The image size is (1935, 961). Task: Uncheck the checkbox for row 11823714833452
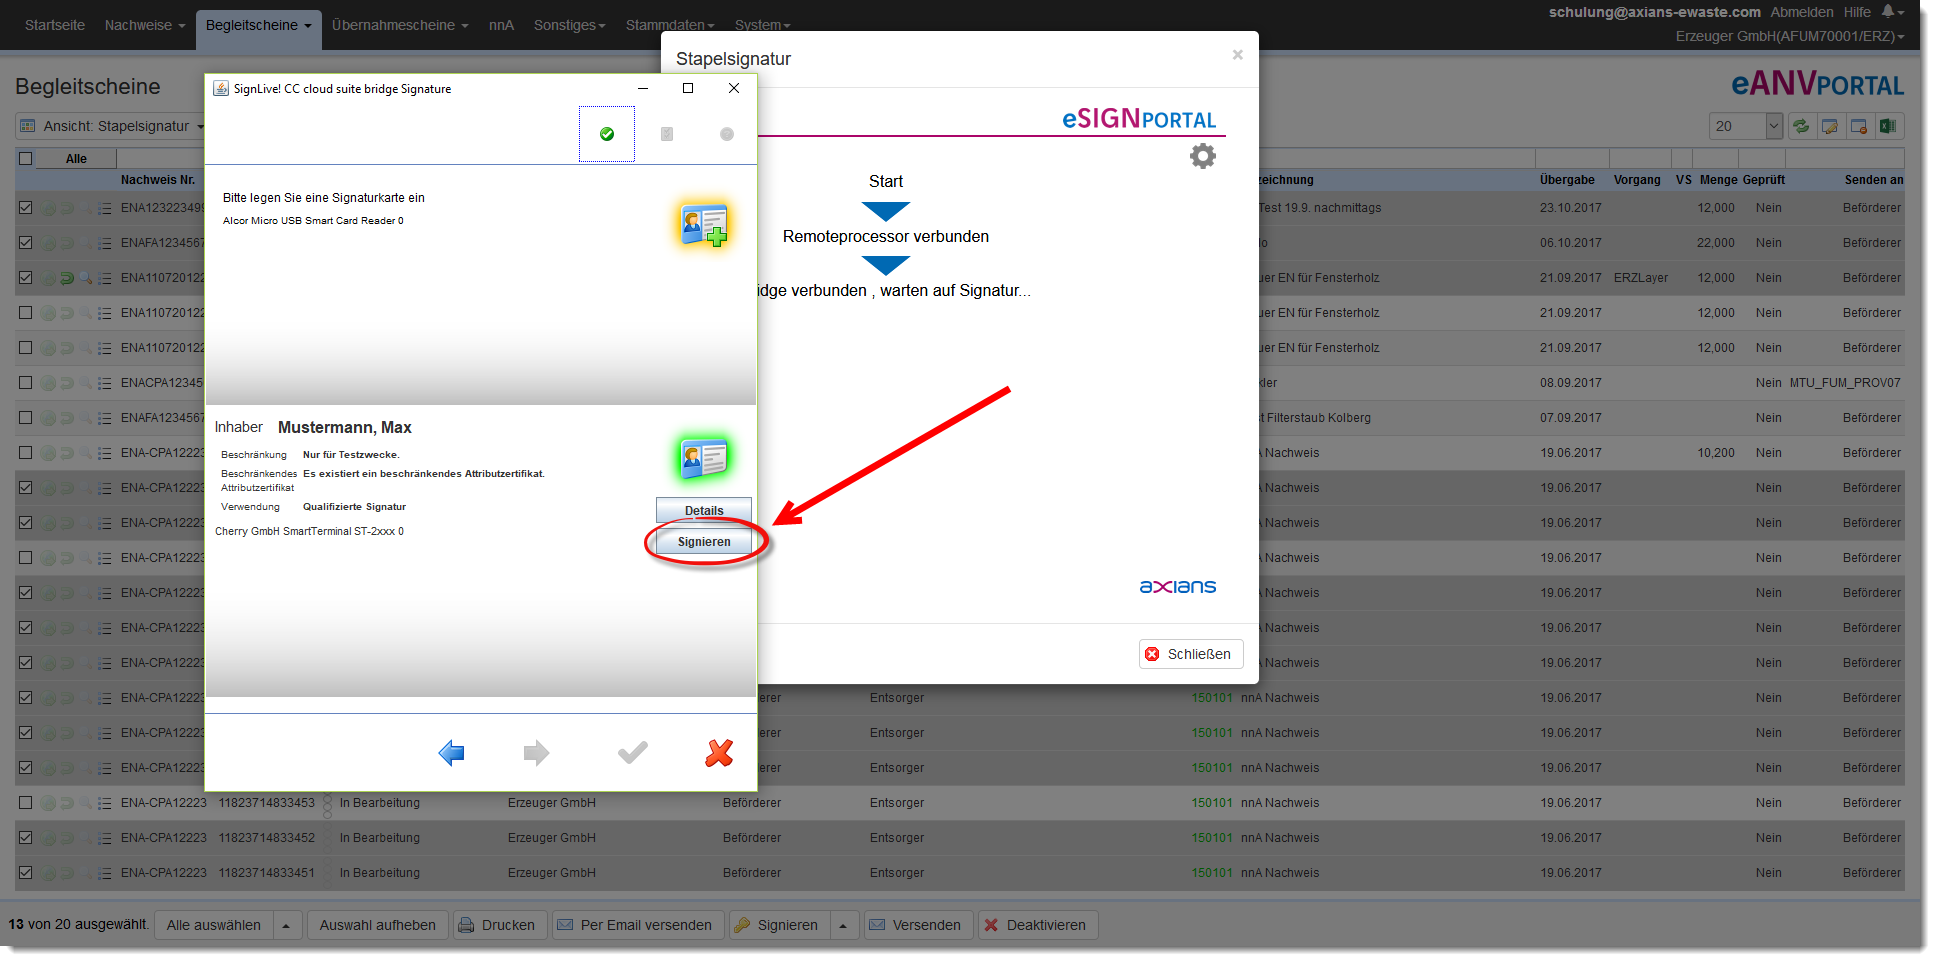point(26,838)
